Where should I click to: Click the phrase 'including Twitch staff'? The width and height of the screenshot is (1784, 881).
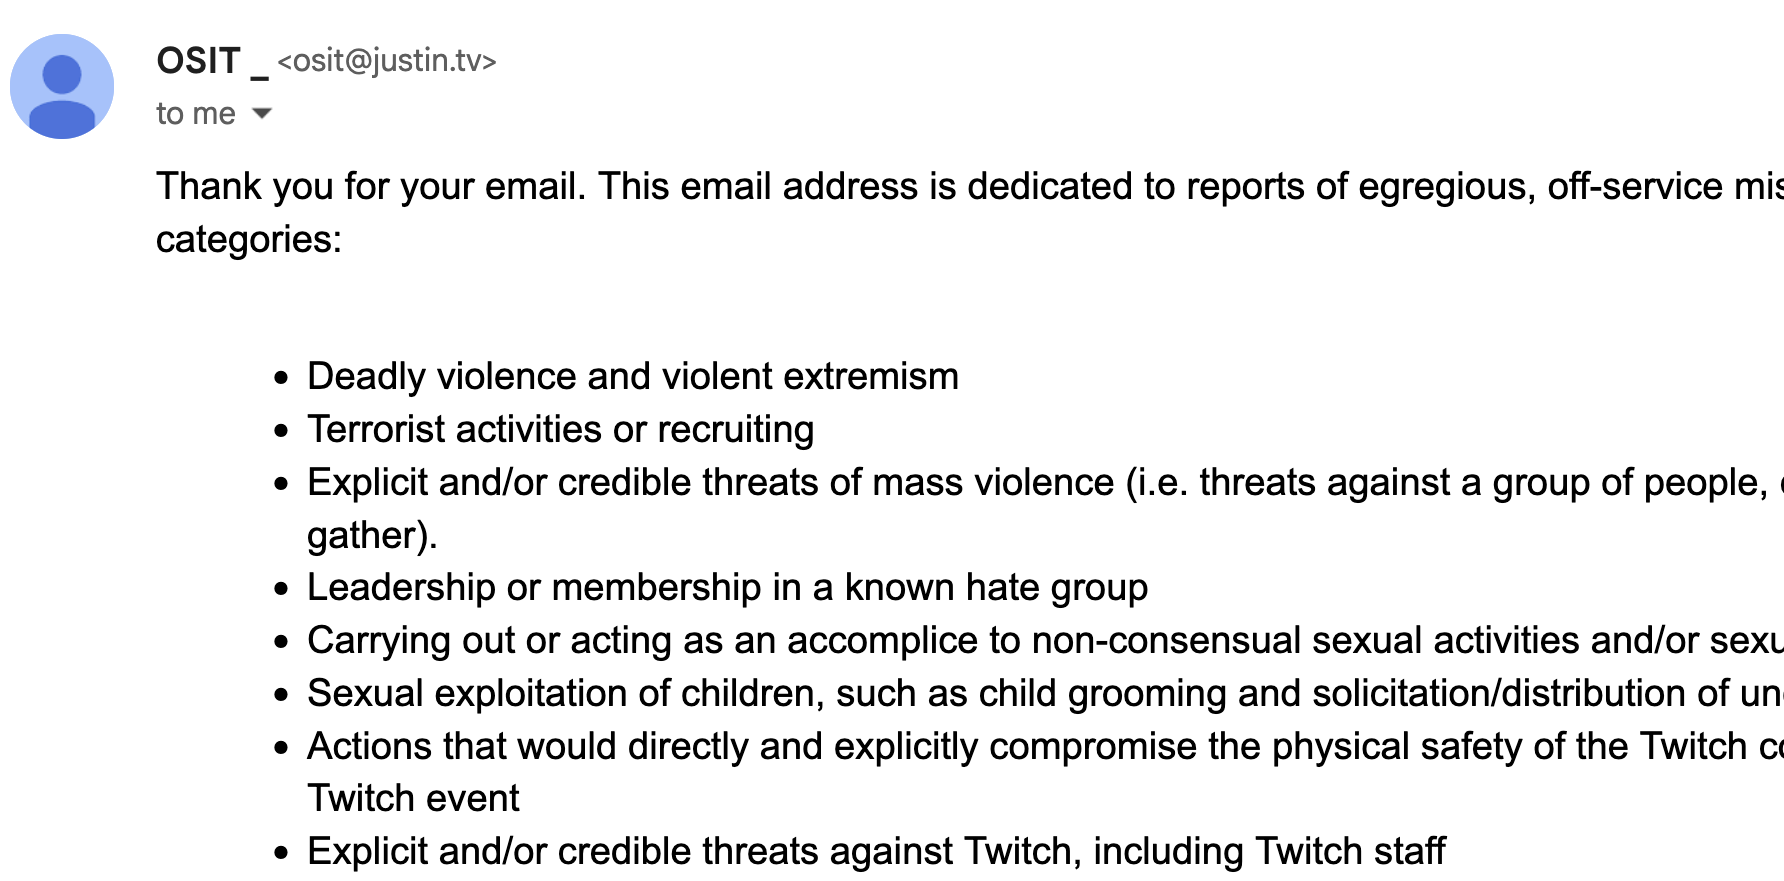point(1269,851)
